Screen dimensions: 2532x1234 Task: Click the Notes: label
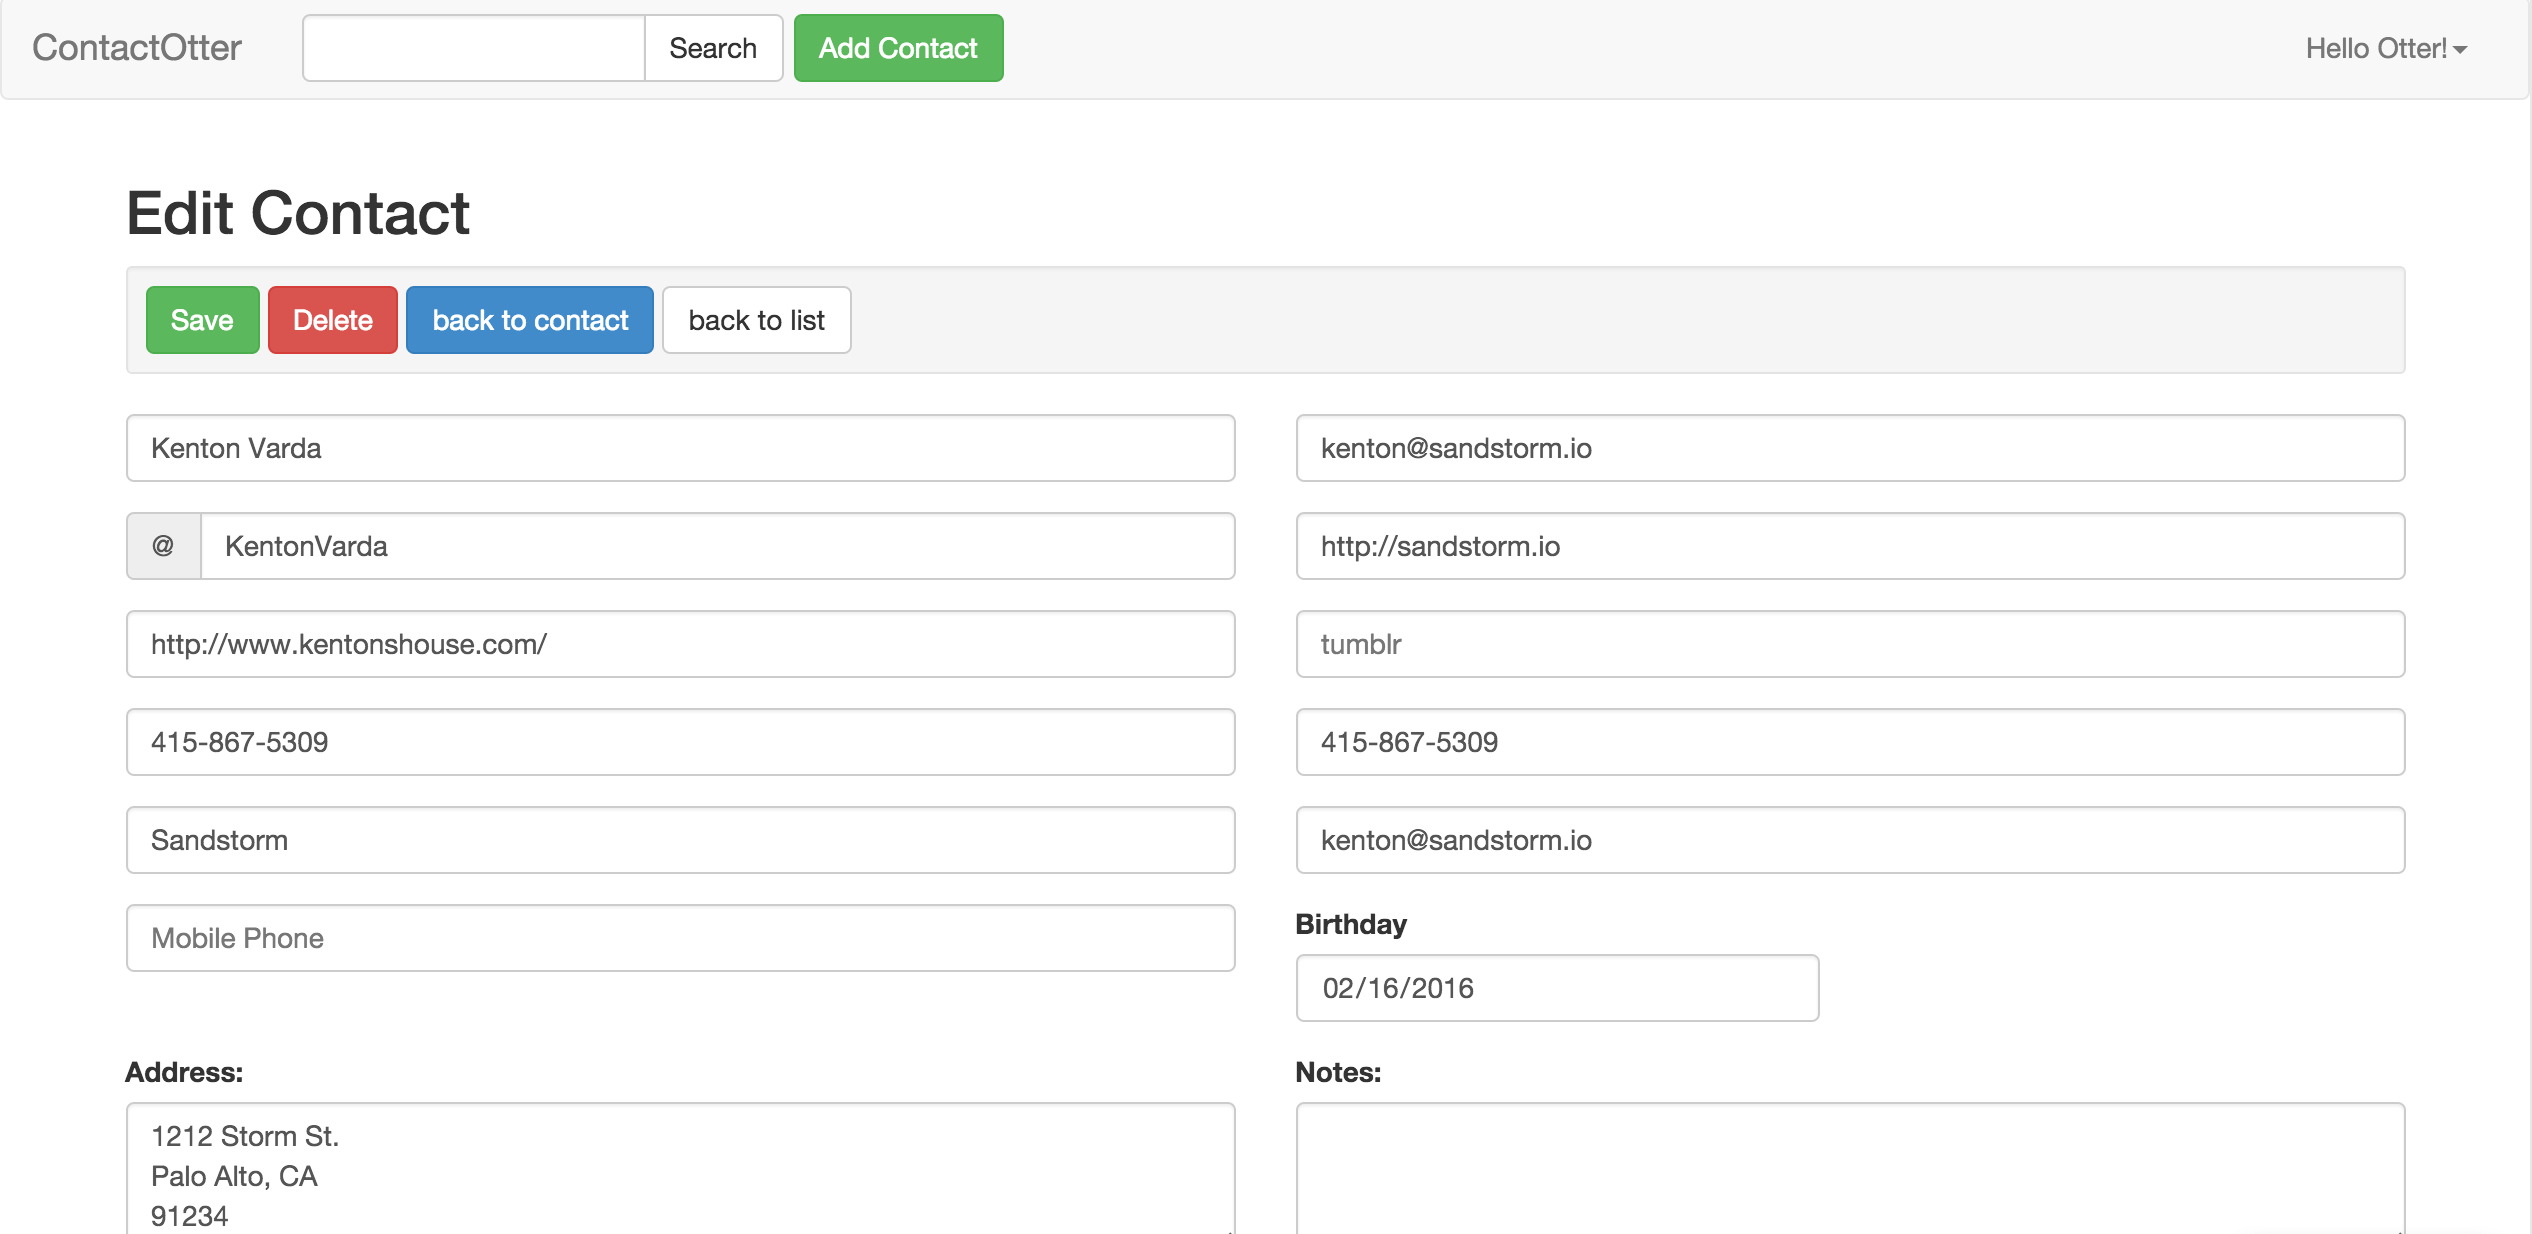(x=1338, y=1072)
